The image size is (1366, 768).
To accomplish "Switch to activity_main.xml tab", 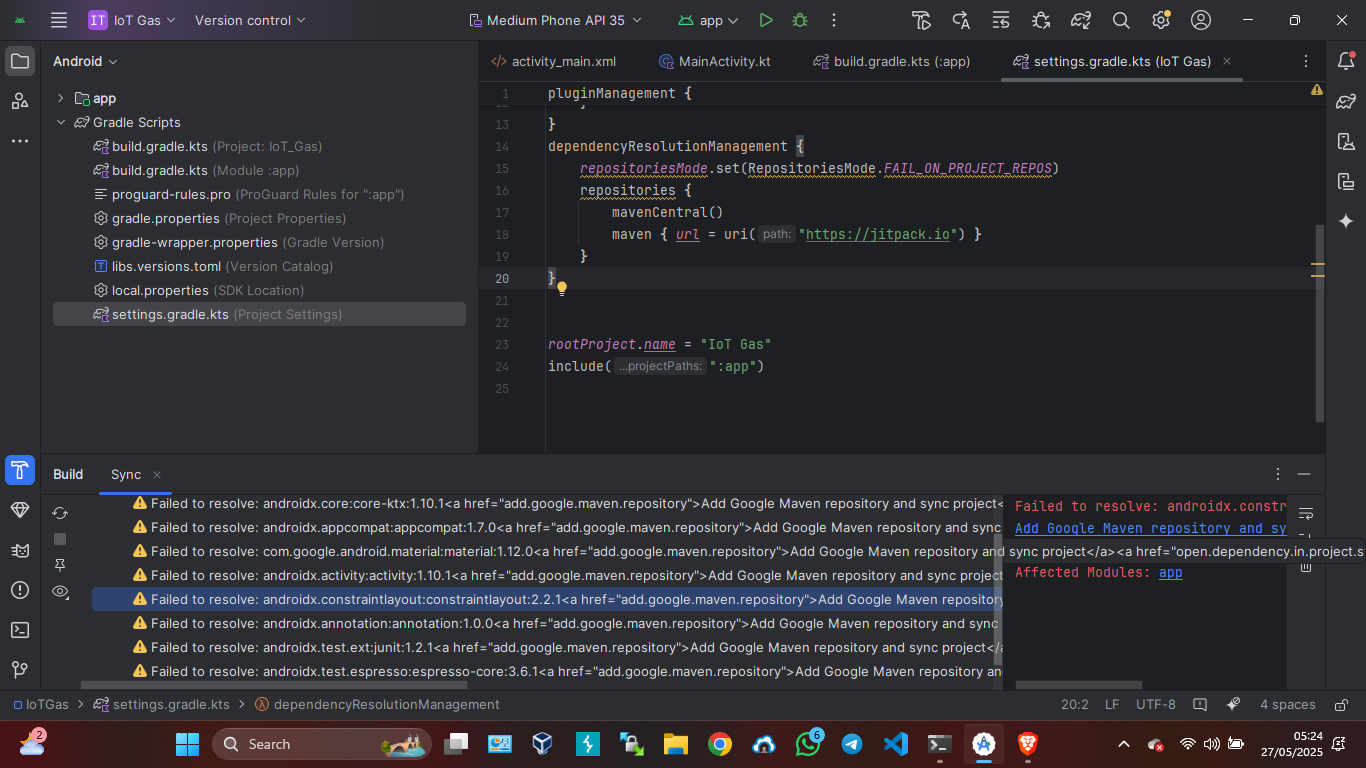I will point(553,61).
